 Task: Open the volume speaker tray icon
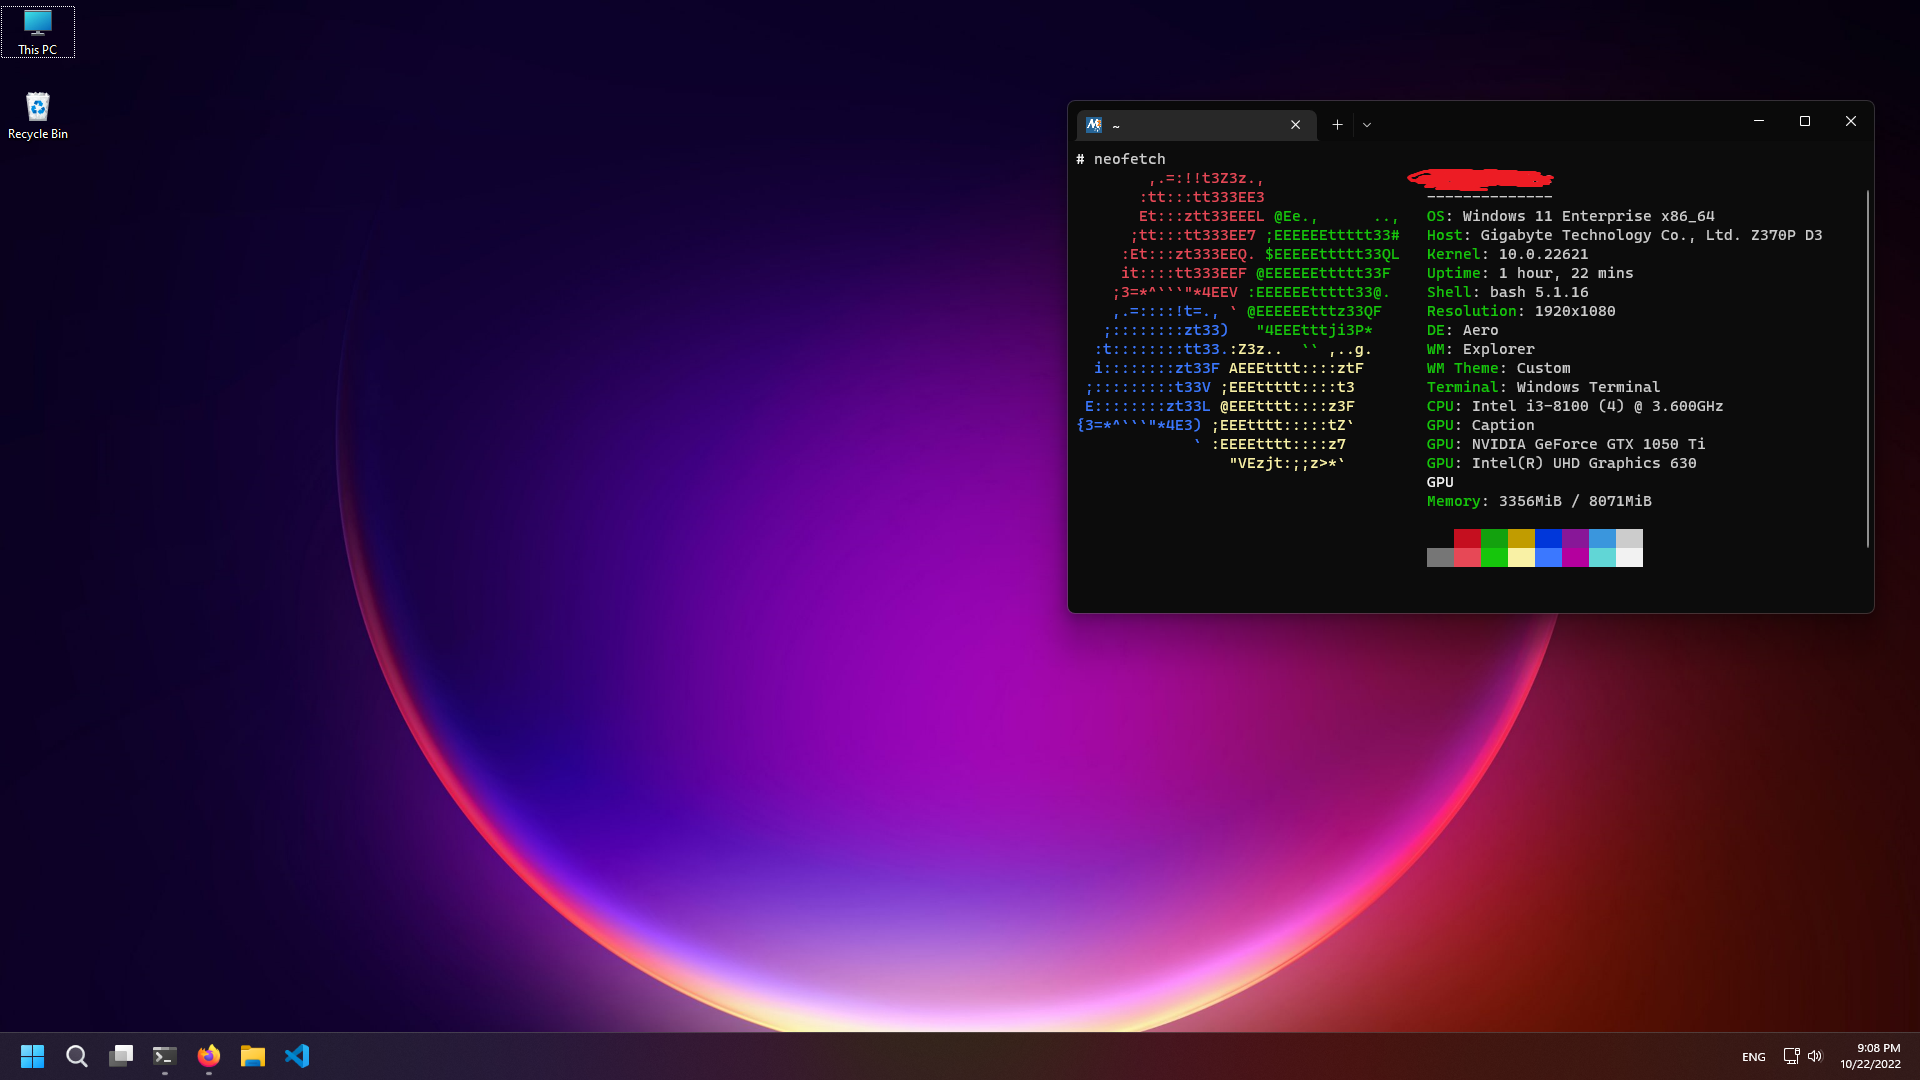pyautogui.click(x=1815, y=1056)
